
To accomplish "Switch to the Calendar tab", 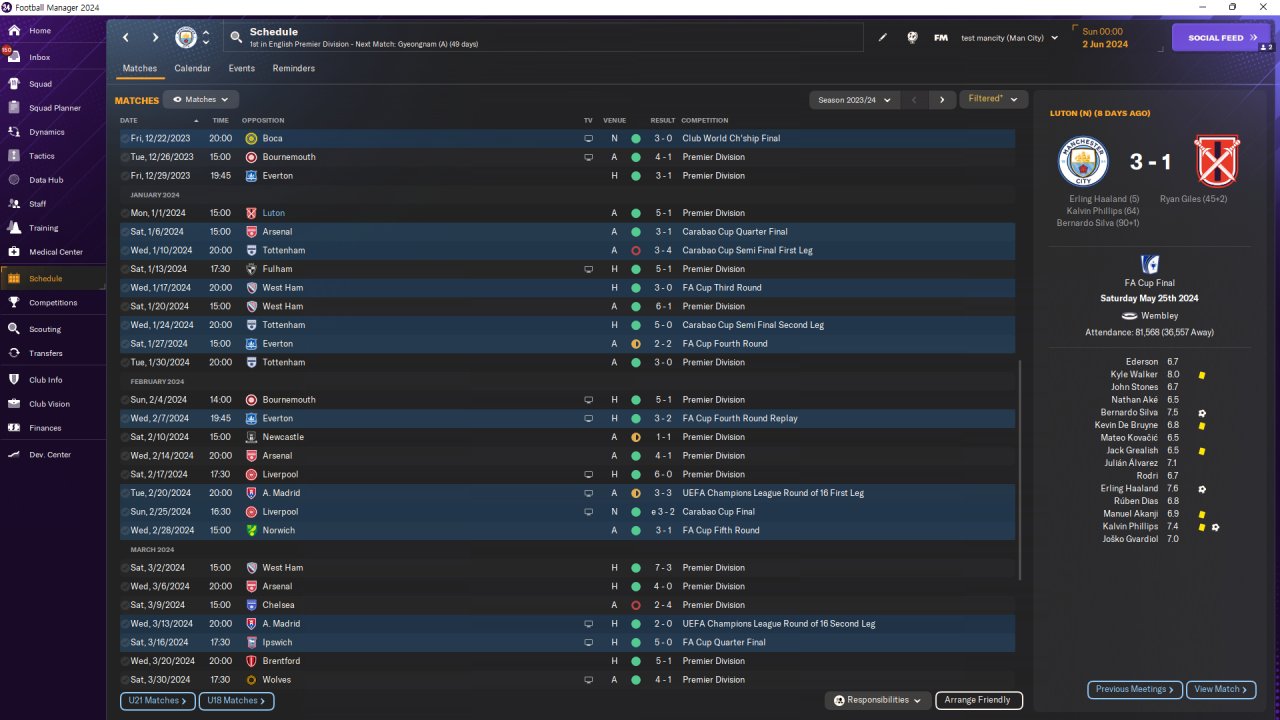I will (192, 69).
